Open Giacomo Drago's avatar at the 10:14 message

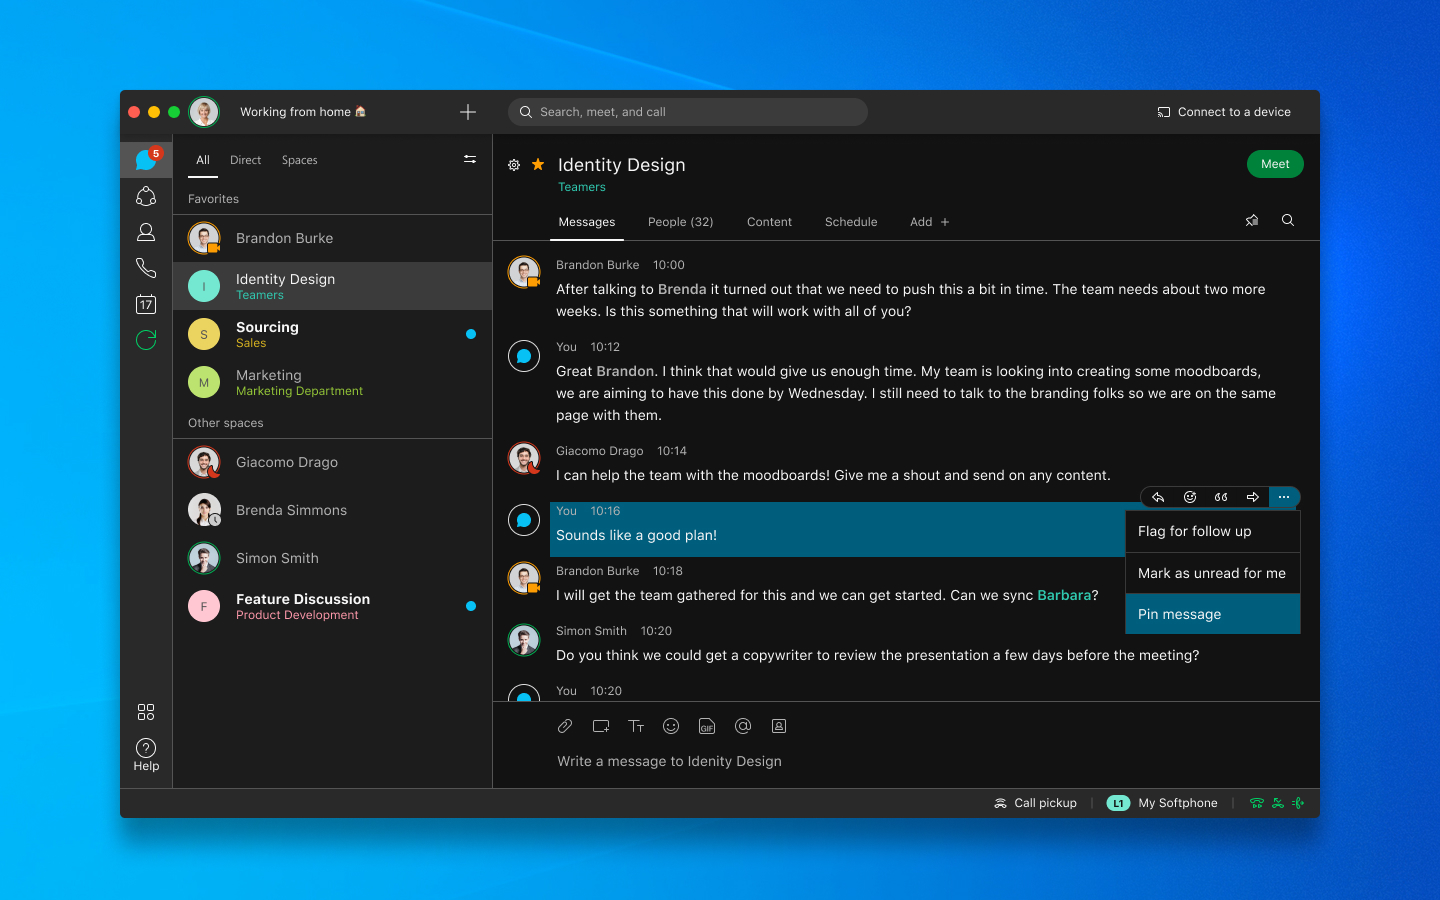click(524, 459)
